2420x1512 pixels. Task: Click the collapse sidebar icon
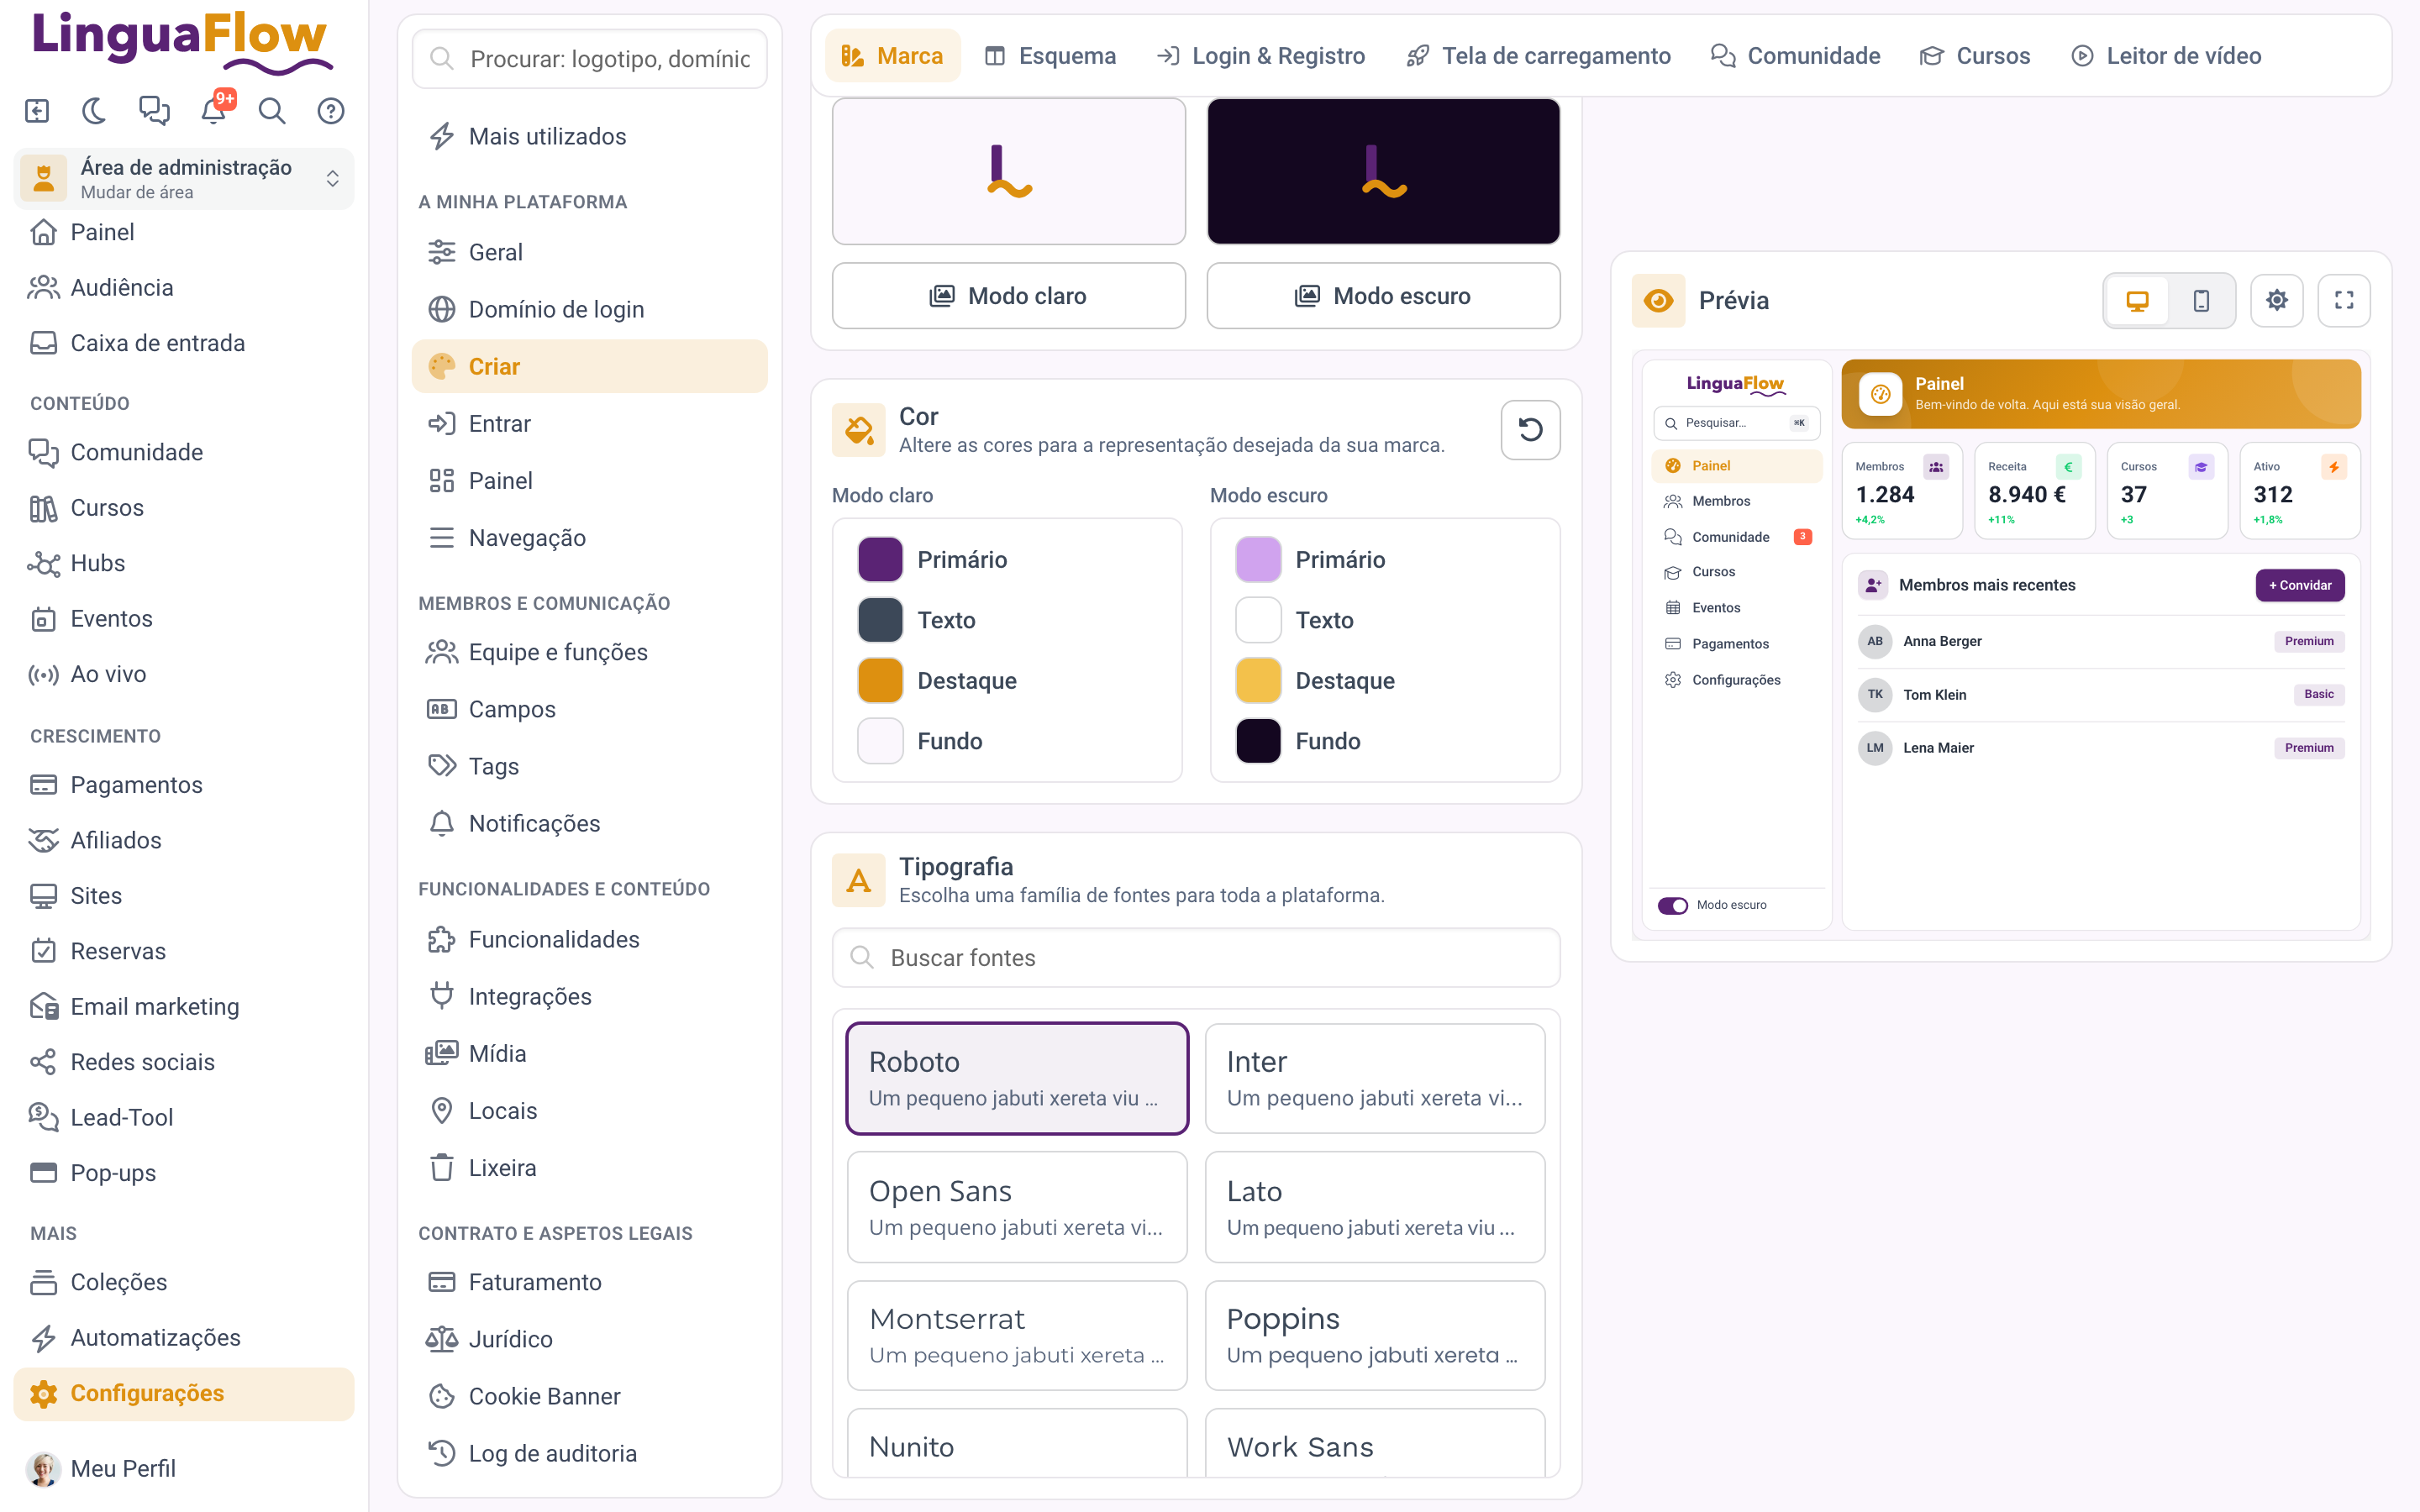point(37,110)
